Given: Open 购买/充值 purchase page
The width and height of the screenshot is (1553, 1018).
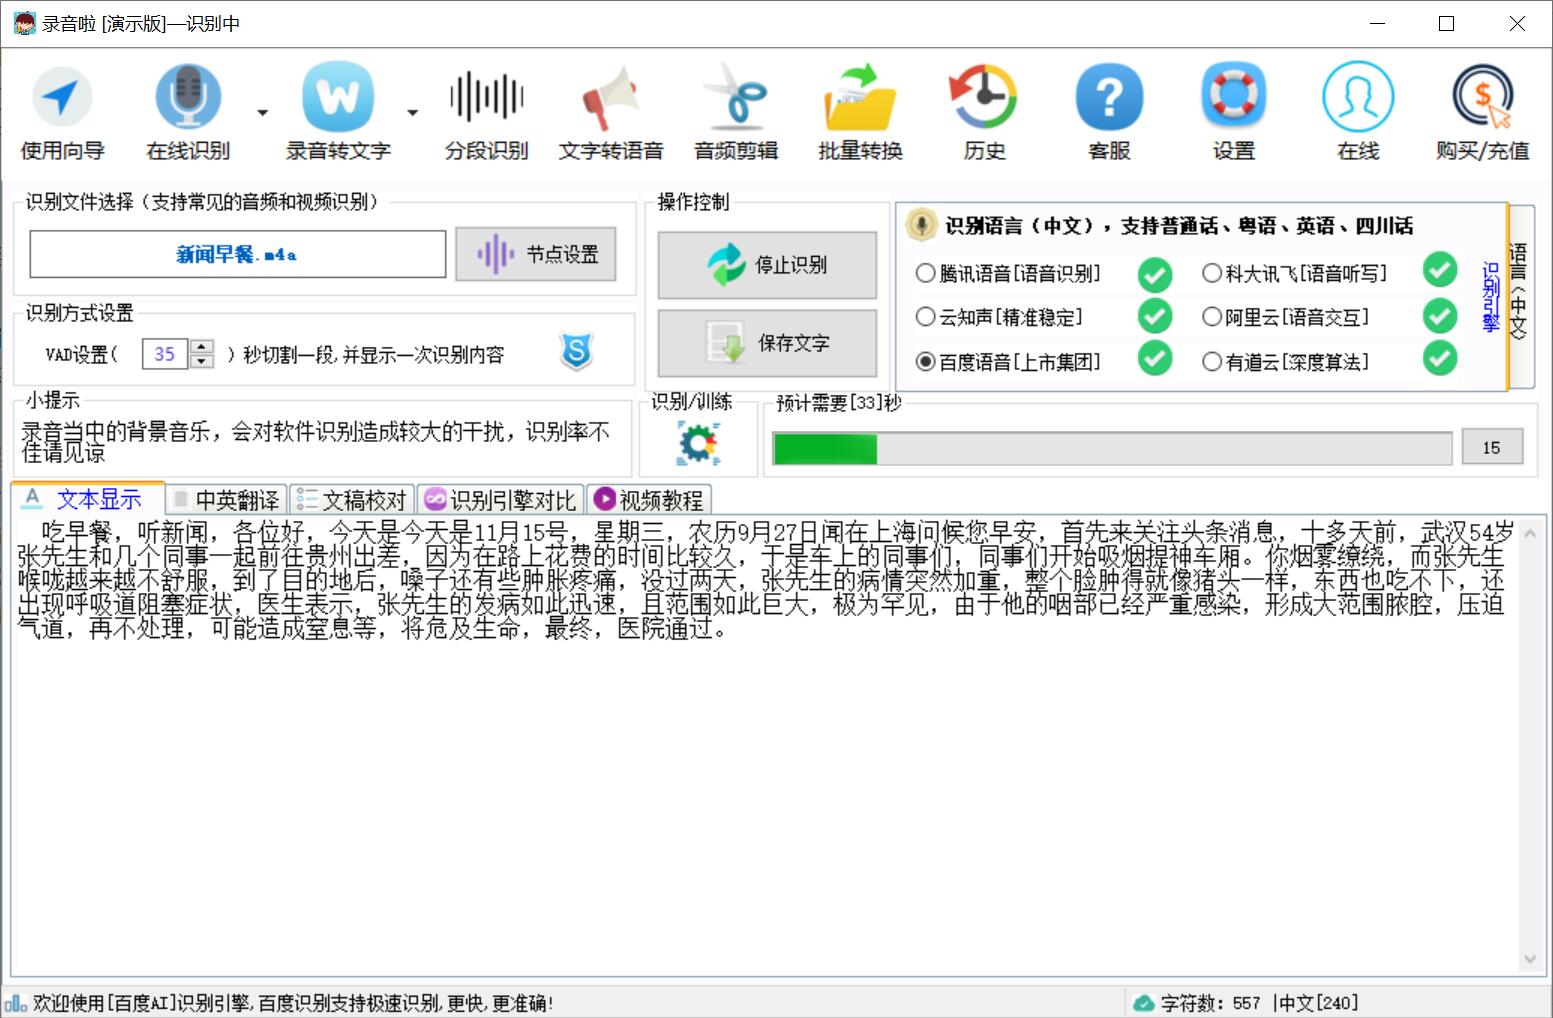Looking at the screenshot, I should pos(1482,112).
